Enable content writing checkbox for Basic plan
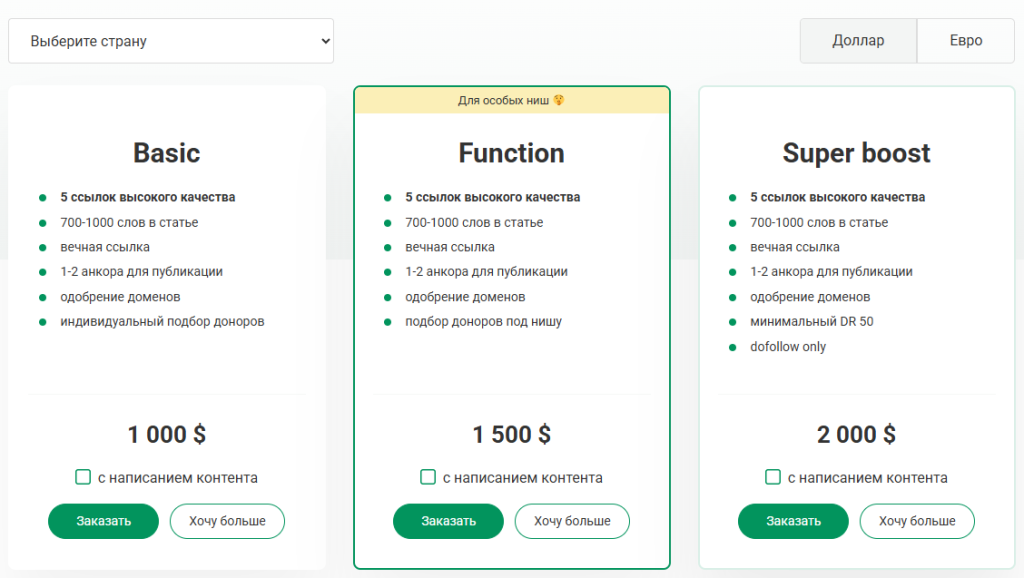 83,477
